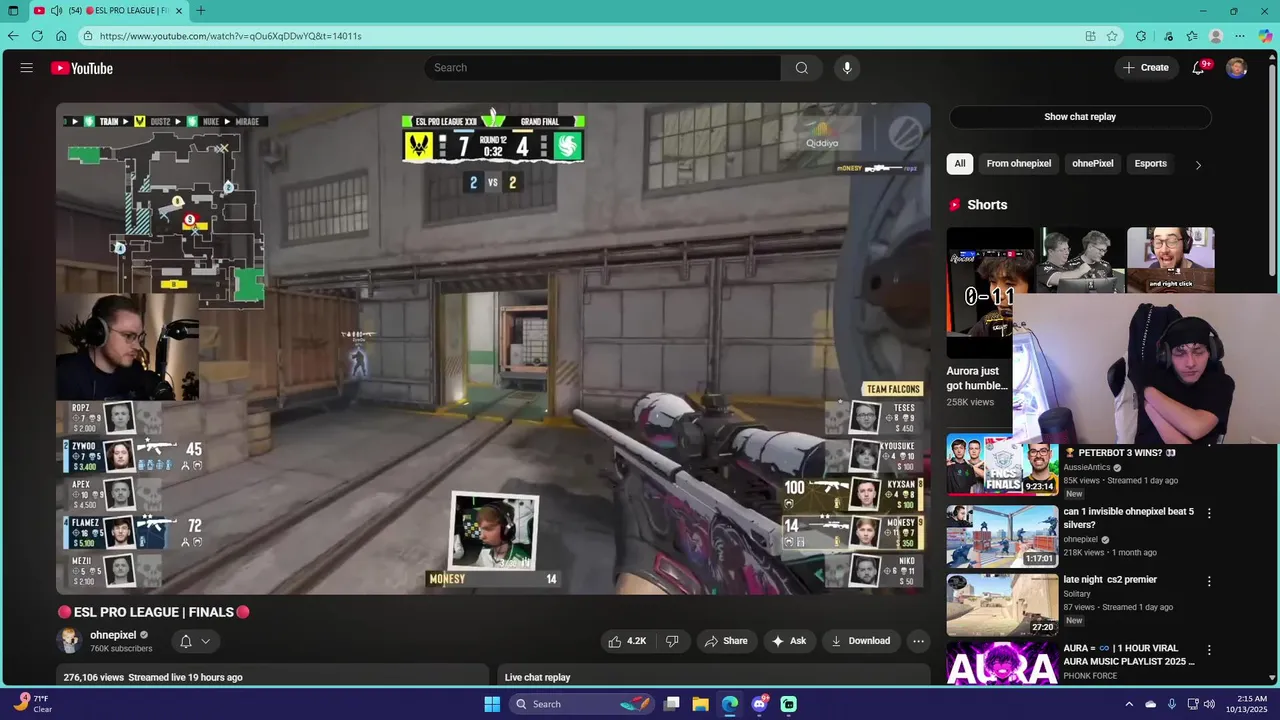The height and width of the screenshot is (720, 1280).
Task: Add this page to favorites
Action: click(x=1112, y=36)
